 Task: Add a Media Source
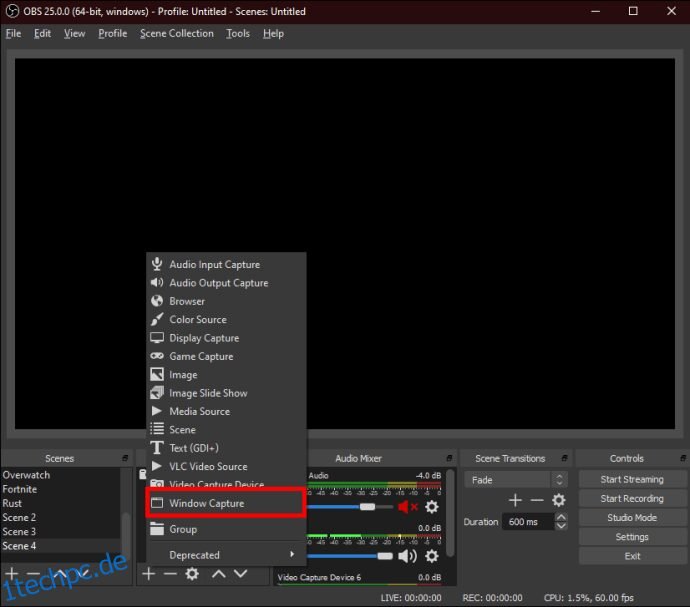pos(226,412)
